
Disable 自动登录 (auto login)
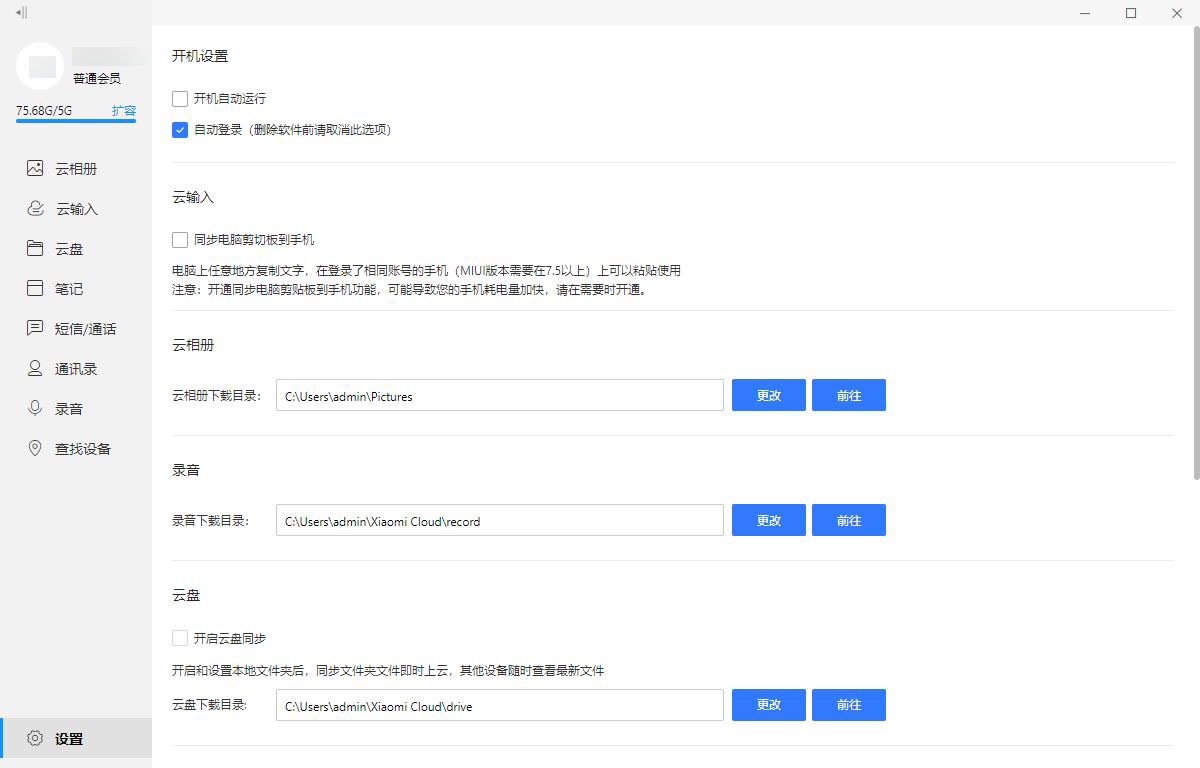click(x=180, y=130)
